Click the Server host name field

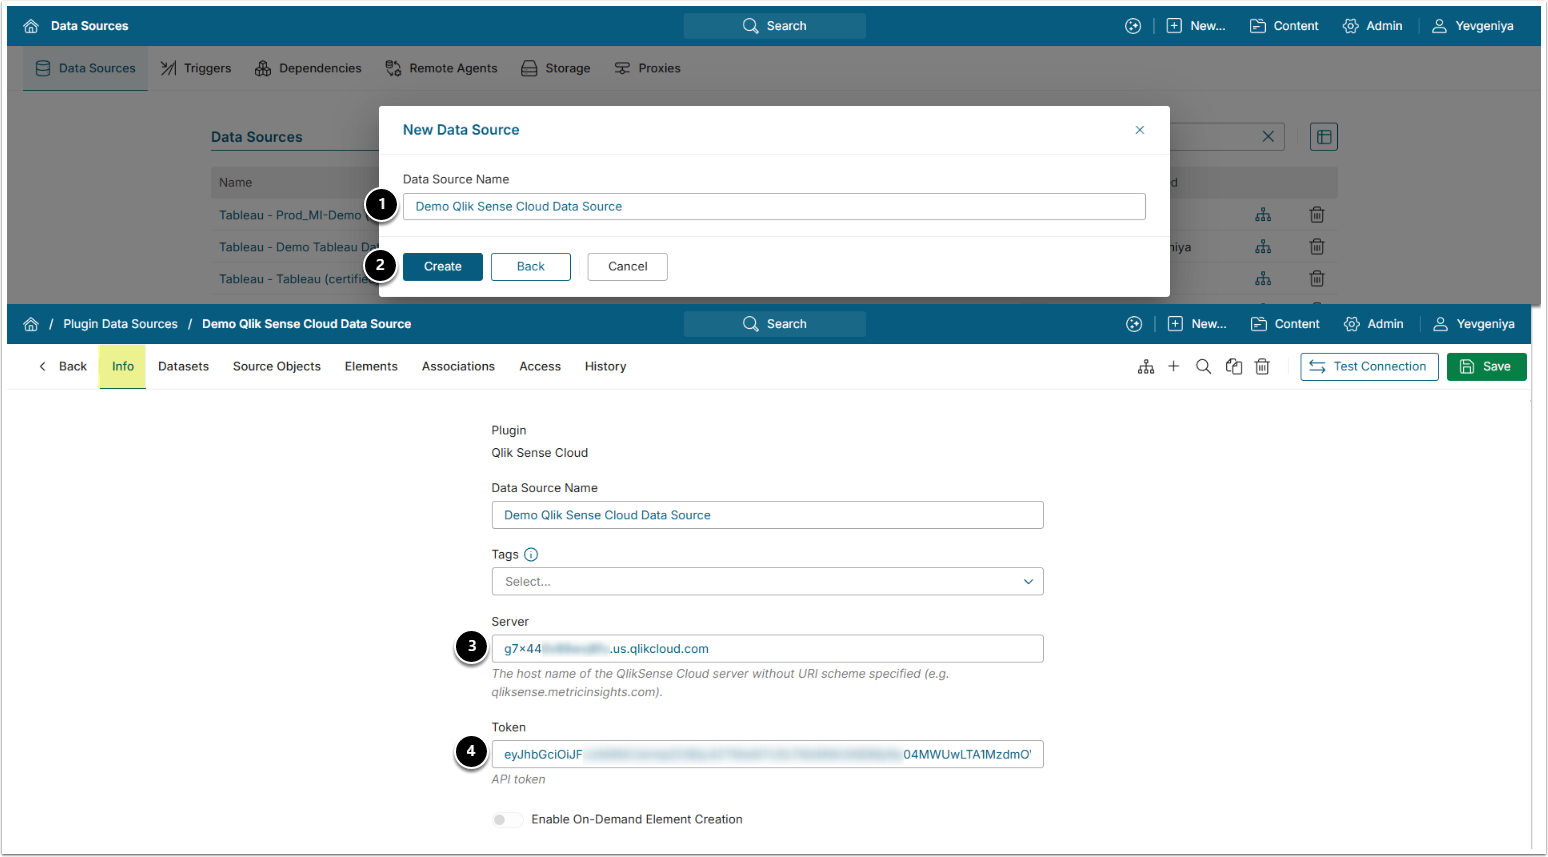click(x=767, y=649)
